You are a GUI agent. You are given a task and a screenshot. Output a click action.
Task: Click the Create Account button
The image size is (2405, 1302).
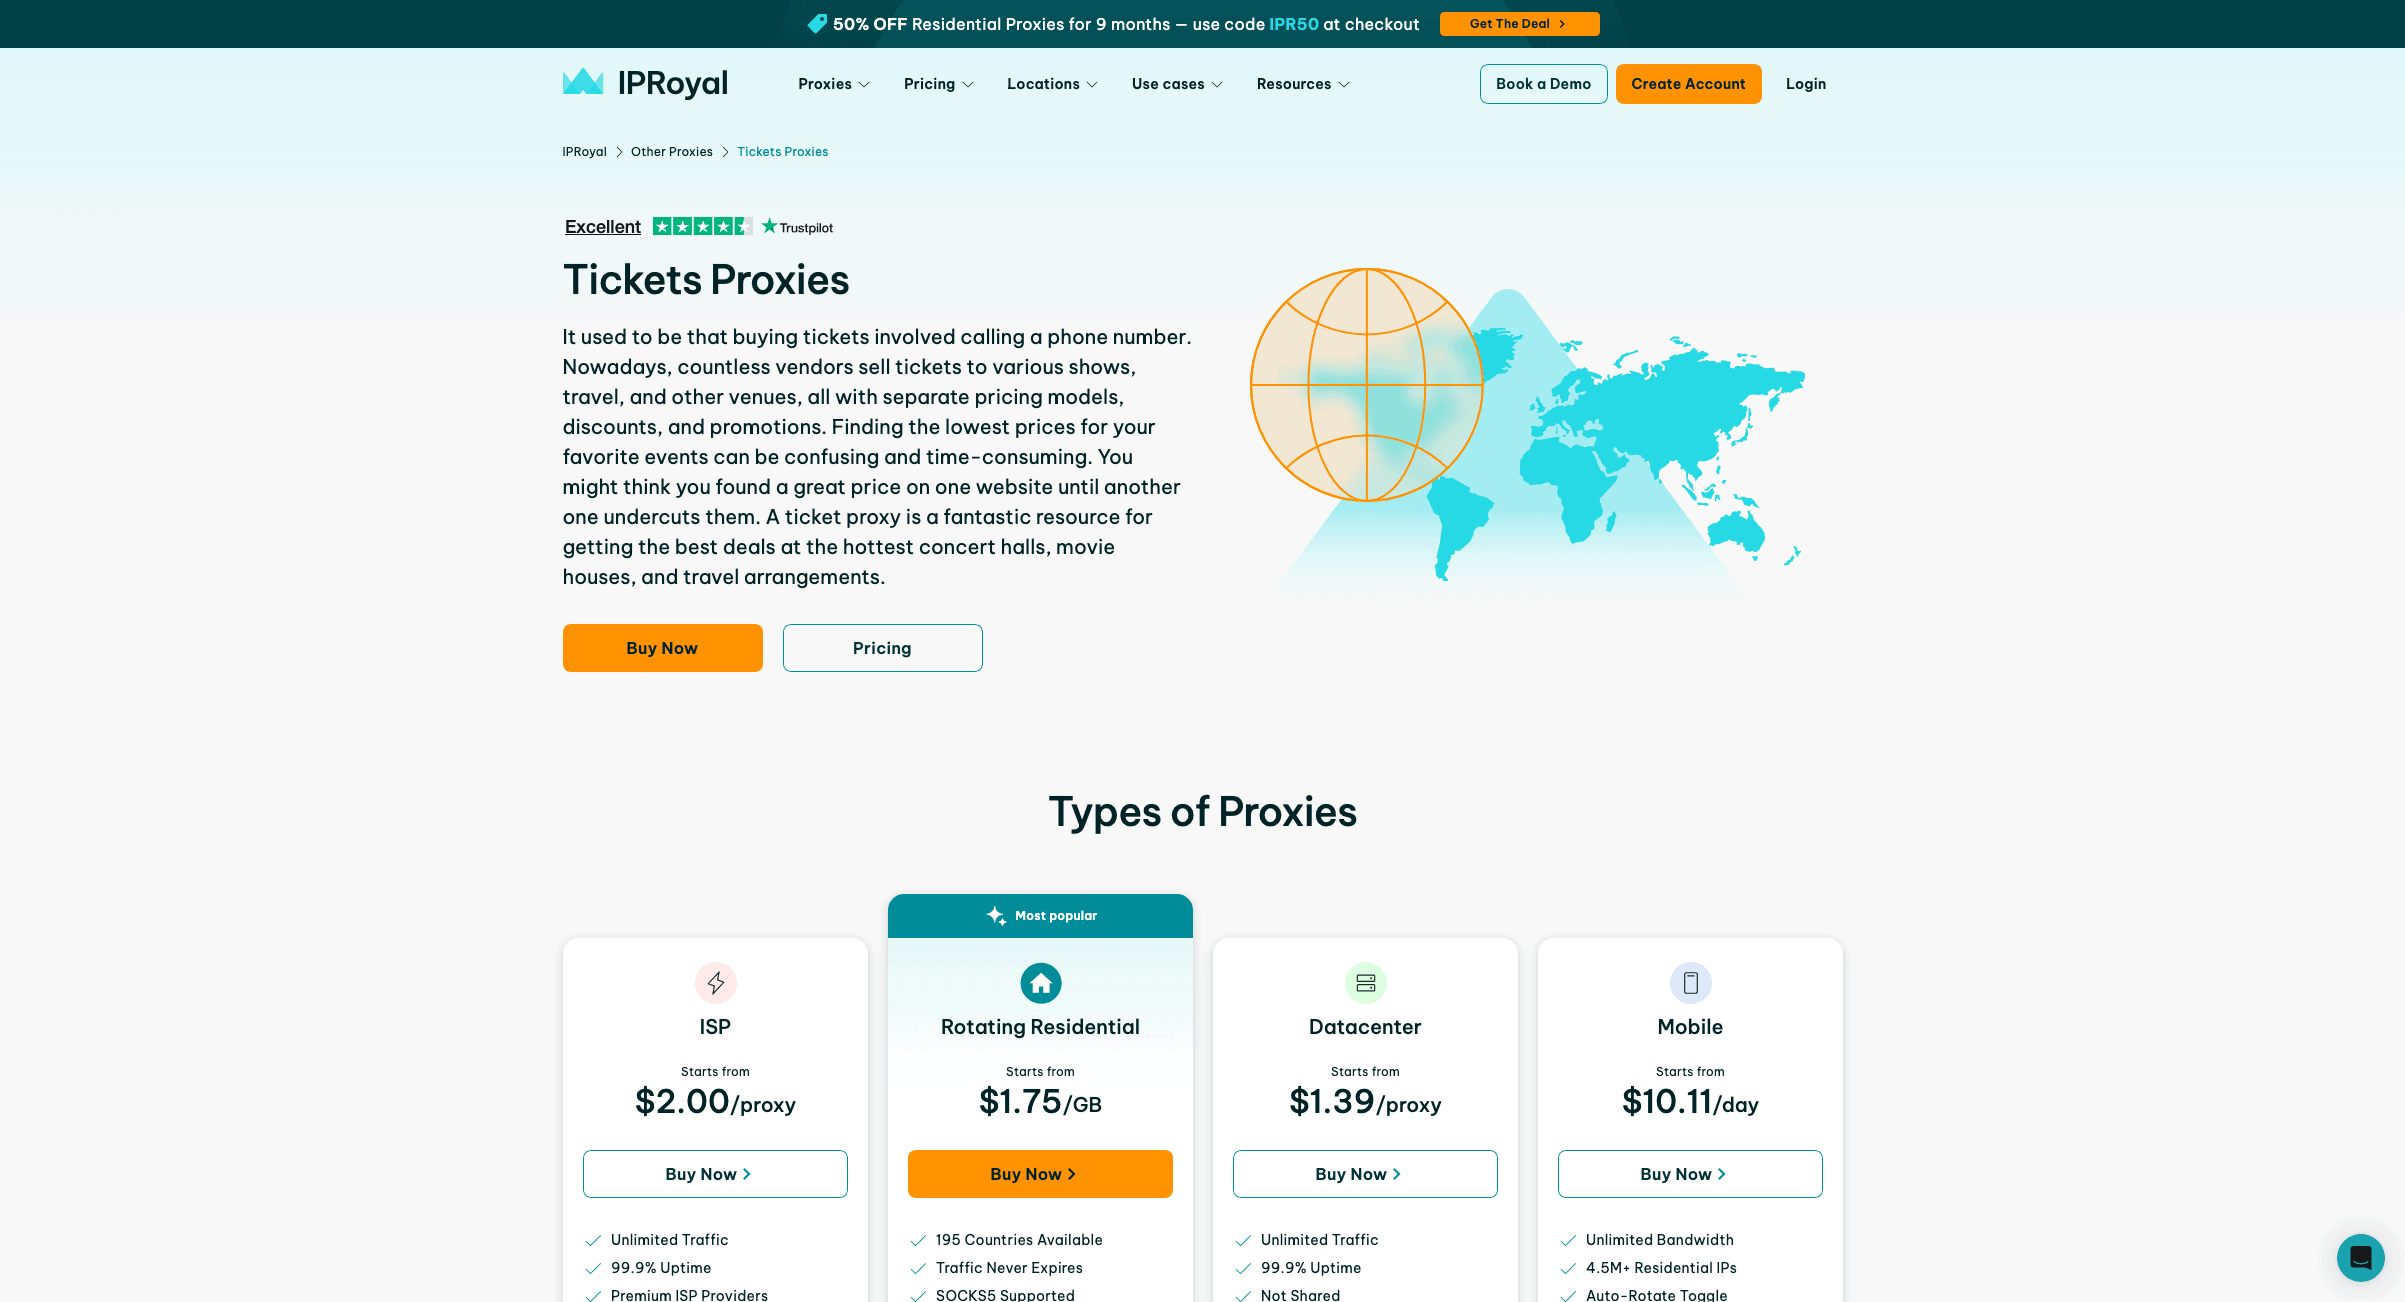[1688, 84]
